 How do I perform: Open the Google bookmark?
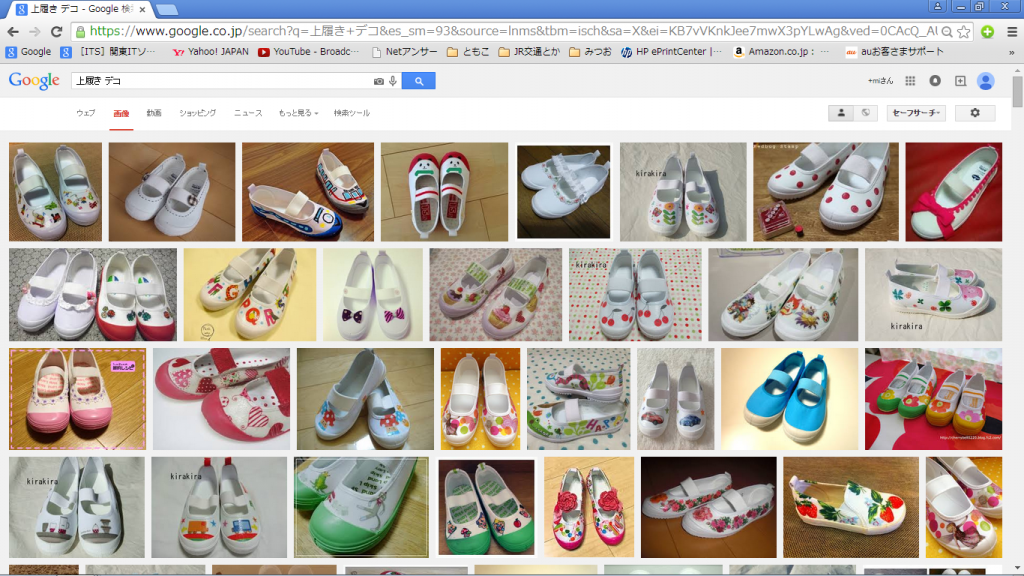(x=28, y=52)
